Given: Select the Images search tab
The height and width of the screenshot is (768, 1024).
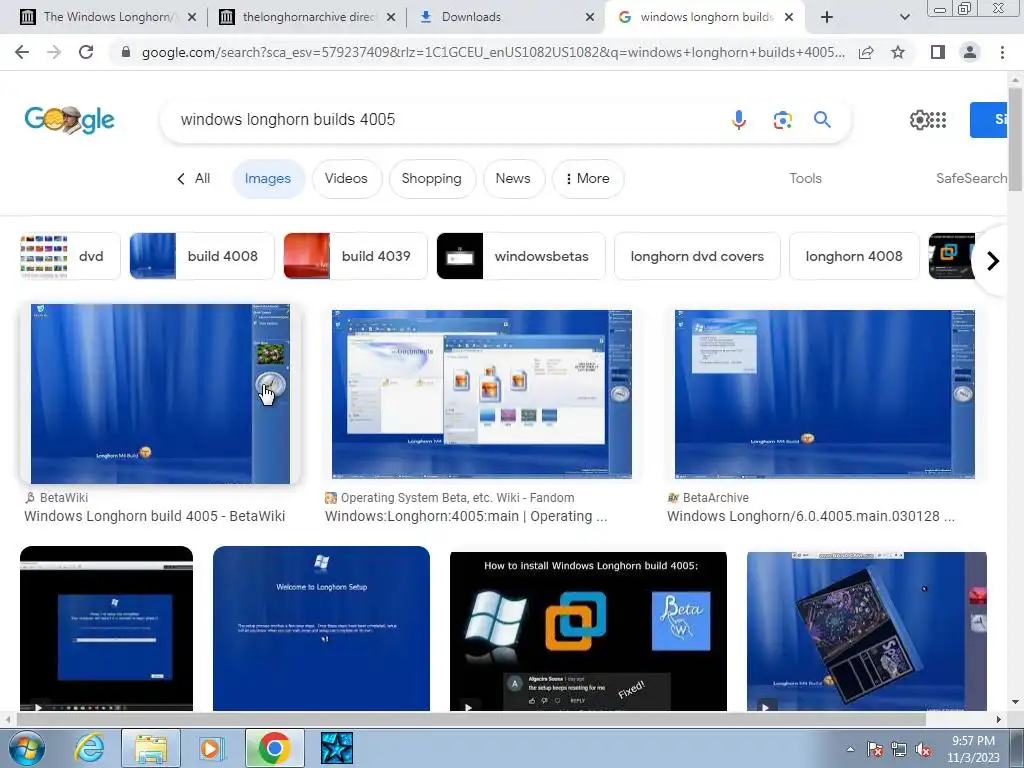Looking at the screenshot, I should point(268,178).
